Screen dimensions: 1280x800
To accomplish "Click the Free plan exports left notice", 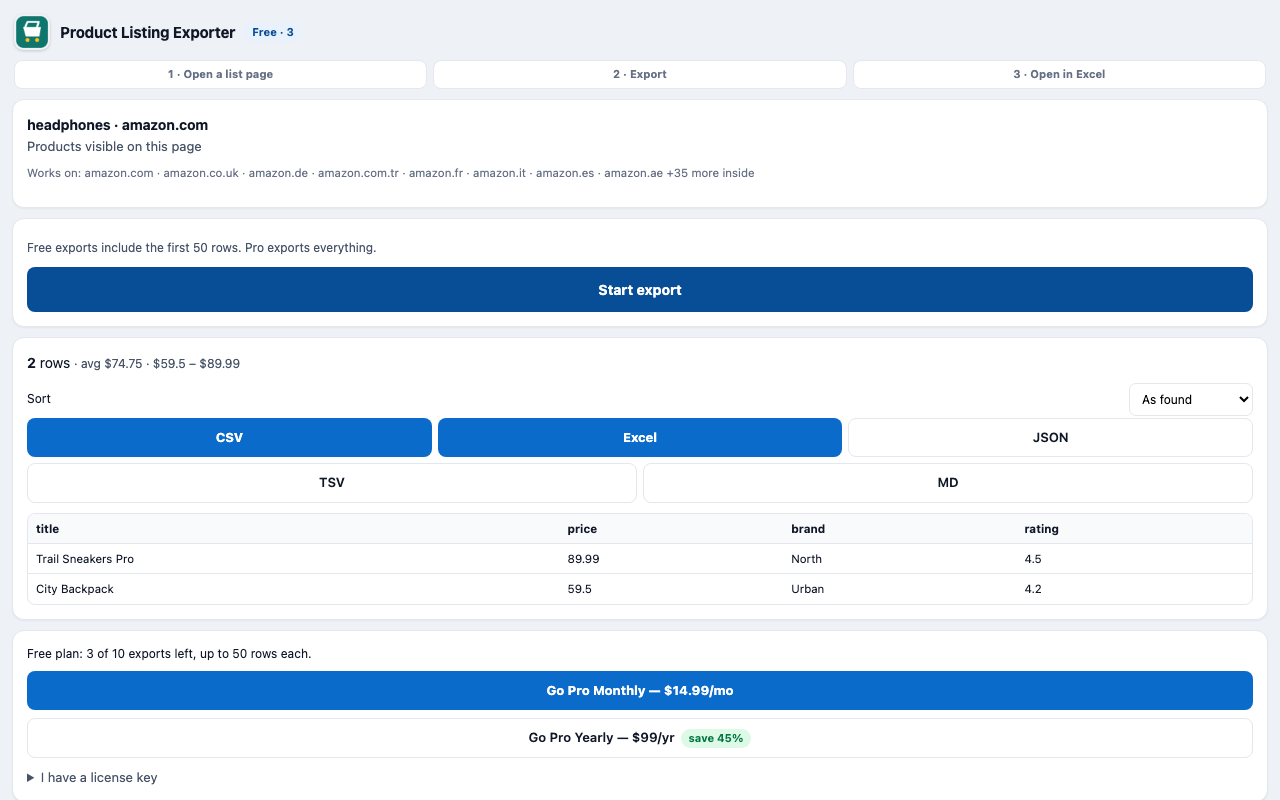I will click(x=169, y=653).
